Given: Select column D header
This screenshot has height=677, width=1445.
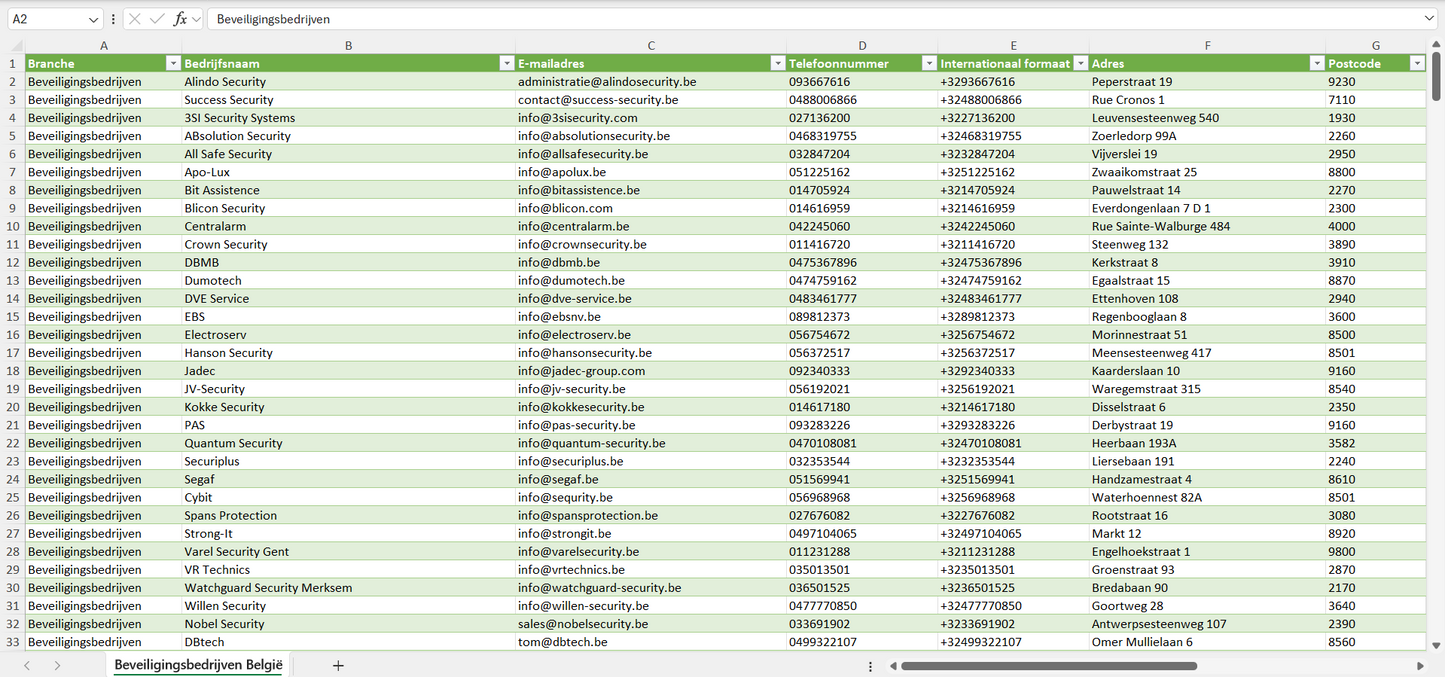Looking at the screenshot, I should click(x=862, y=46).
